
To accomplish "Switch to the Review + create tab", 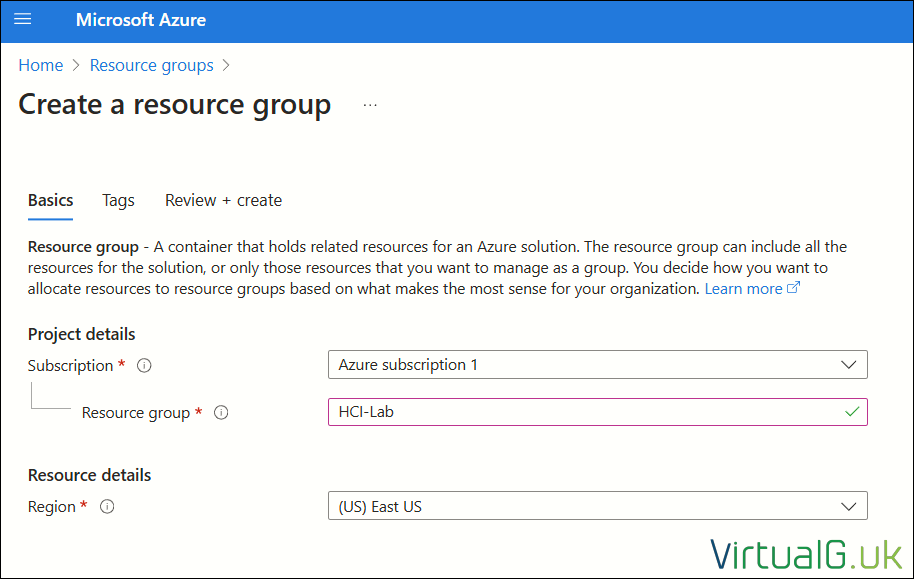I will tap(223, 201).
